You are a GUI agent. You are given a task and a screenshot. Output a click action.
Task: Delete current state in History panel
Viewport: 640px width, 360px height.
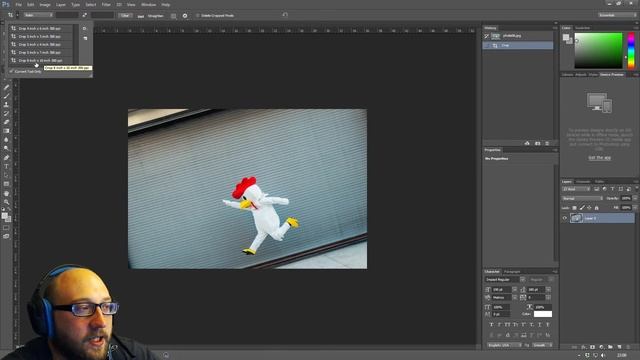[547, 143]
